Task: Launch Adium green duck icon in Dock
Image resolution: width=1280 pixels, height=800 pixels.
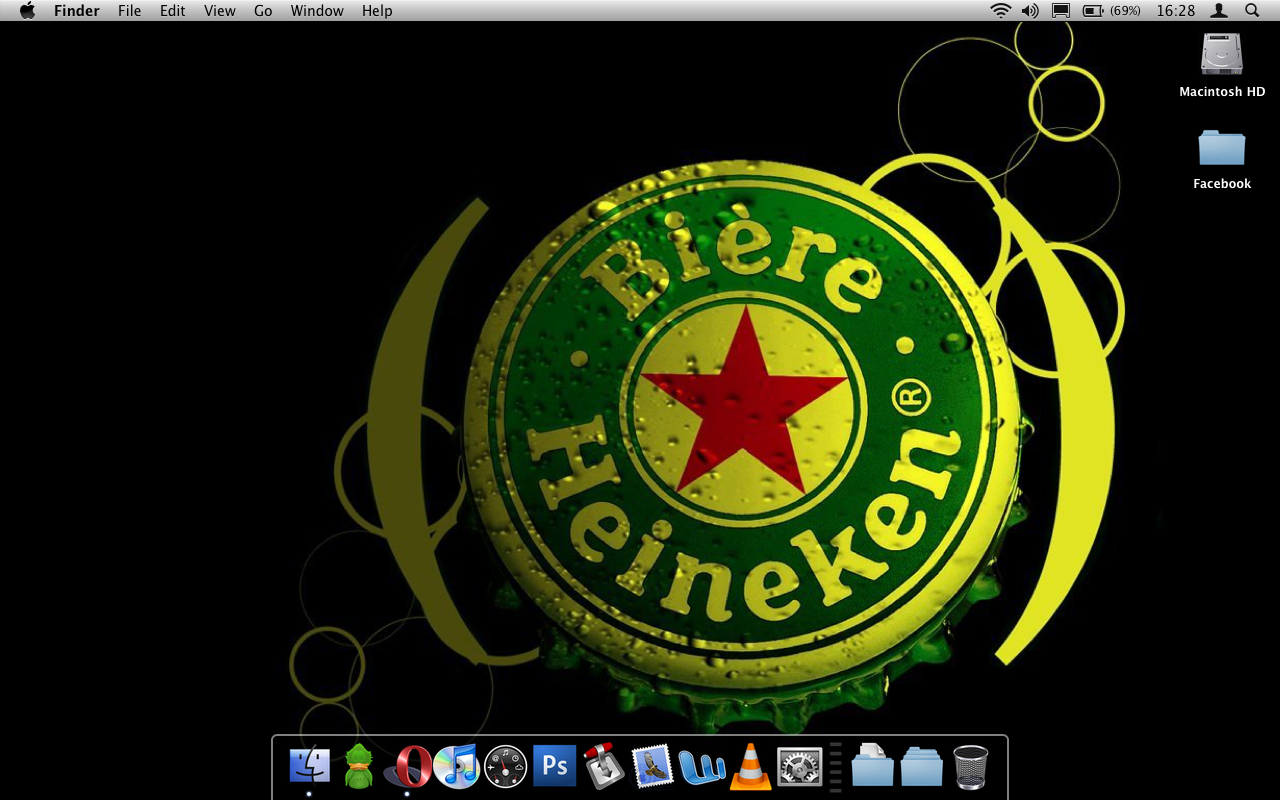Action: click(x=359, y=766)
